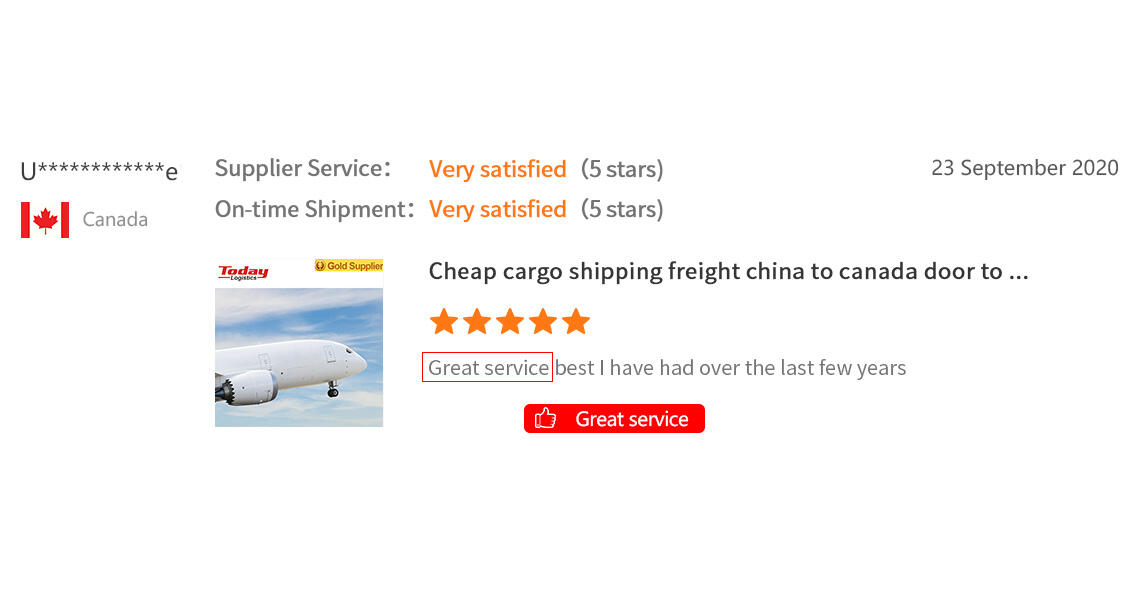Click the Supplier Service label

303,169
